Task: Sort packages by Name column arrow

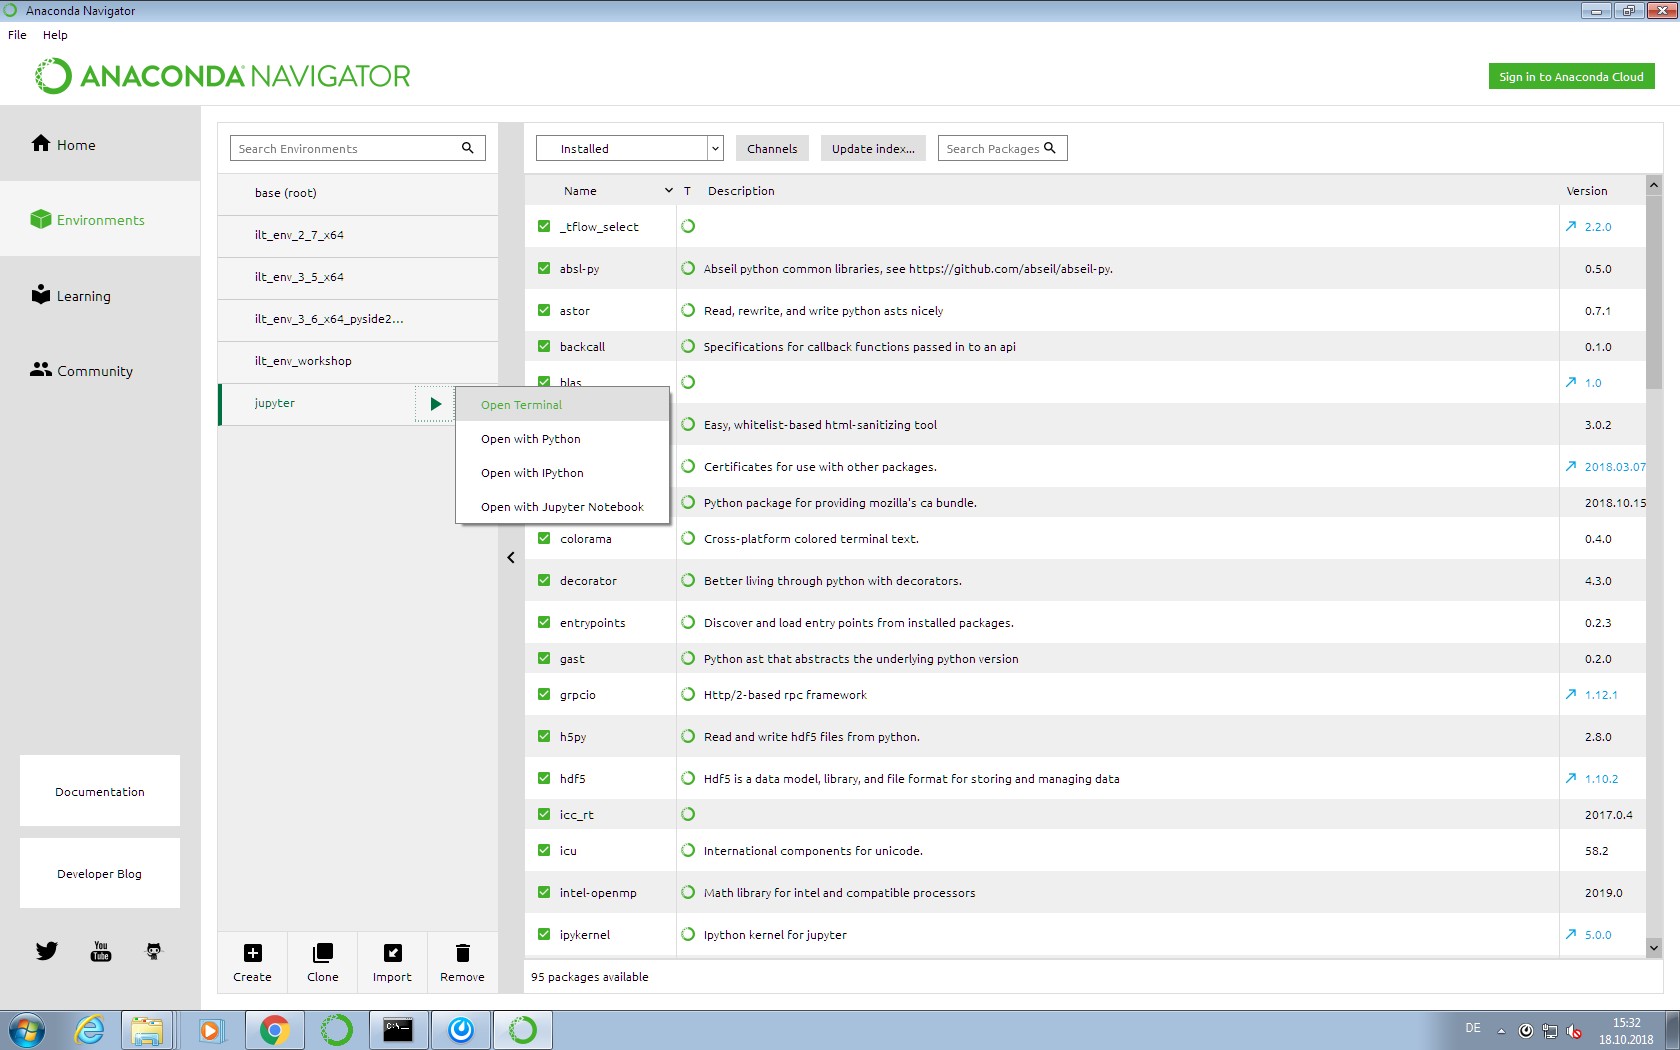Action: [669, 190]
